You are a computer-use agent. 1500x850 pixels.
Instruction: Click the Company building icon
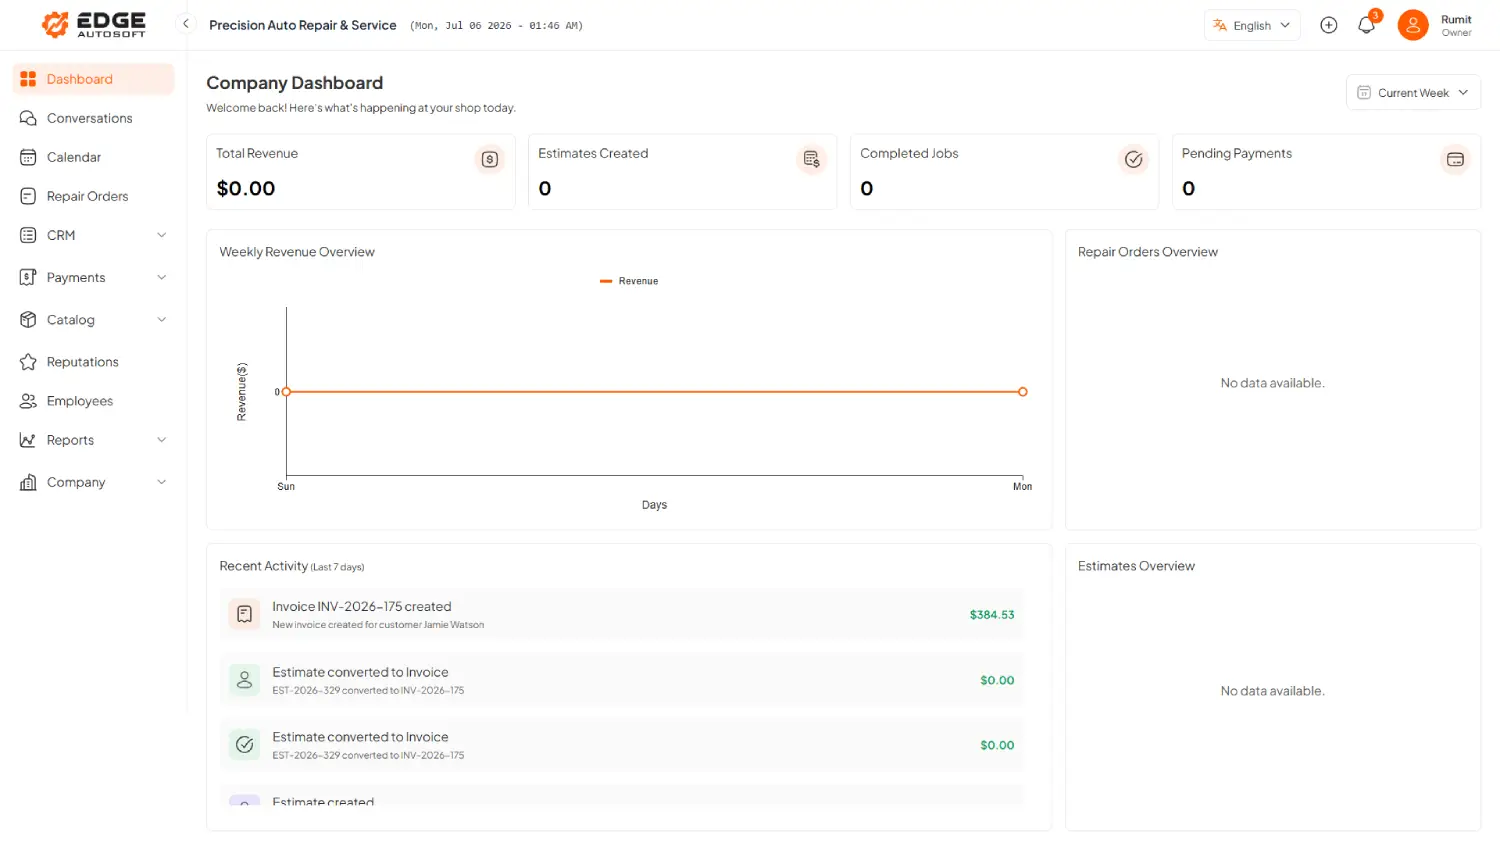(x=28, y=482)
